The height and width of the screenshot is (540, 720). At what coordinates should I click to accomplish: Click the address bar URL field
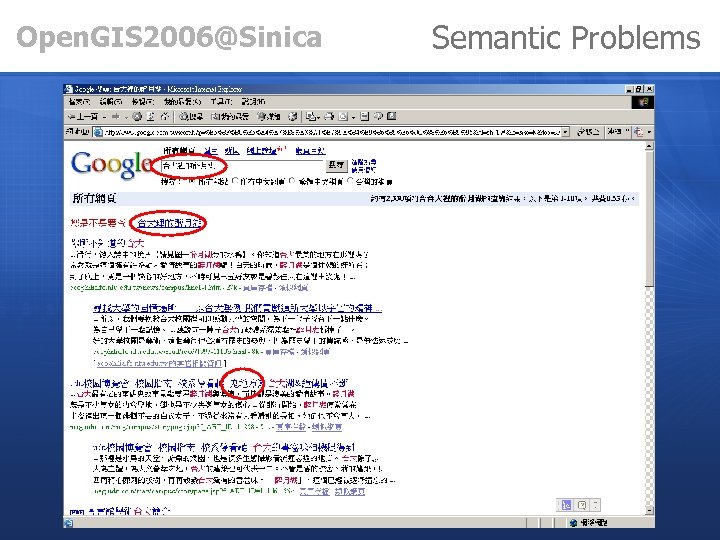(x=327, y=132)
